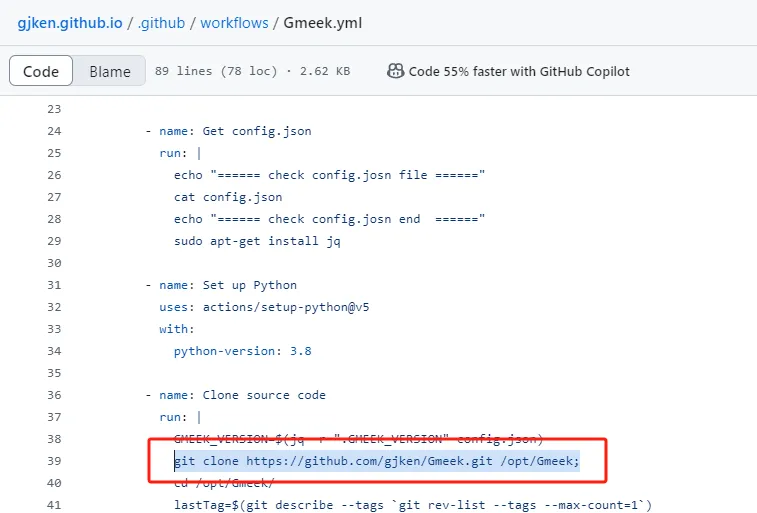Click line number 41 in the gutter
Screen dimensions: 757x513
point(54,505)
